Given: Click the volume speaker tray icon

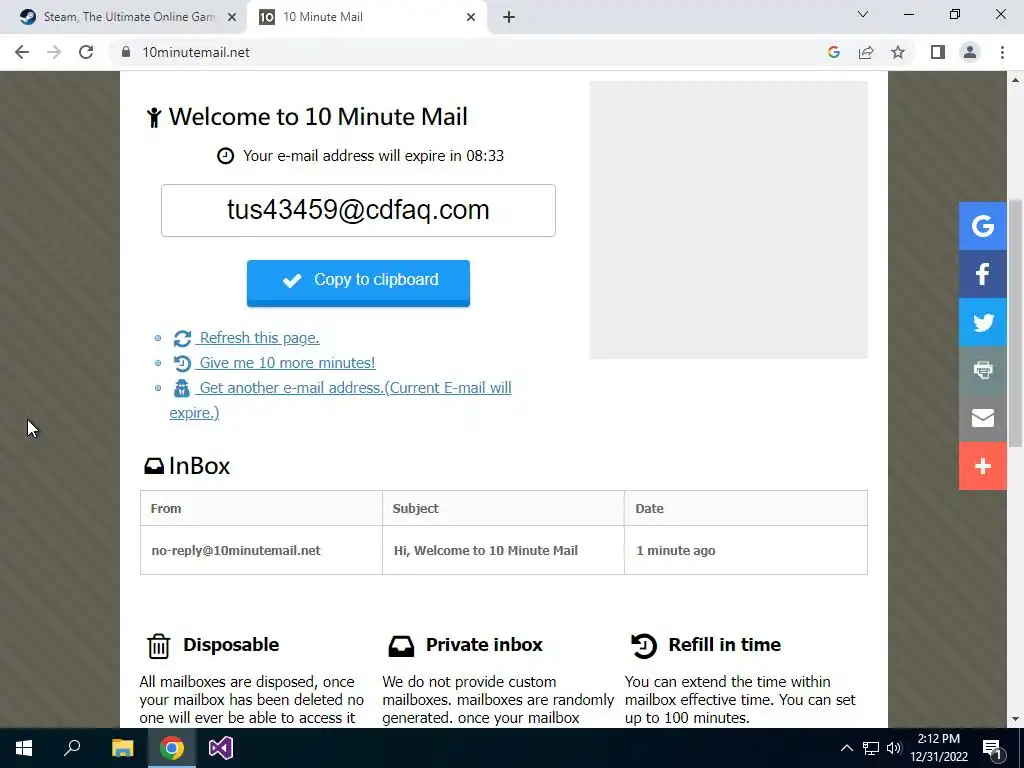Looking at the screenshot, I should click(894, 748).
